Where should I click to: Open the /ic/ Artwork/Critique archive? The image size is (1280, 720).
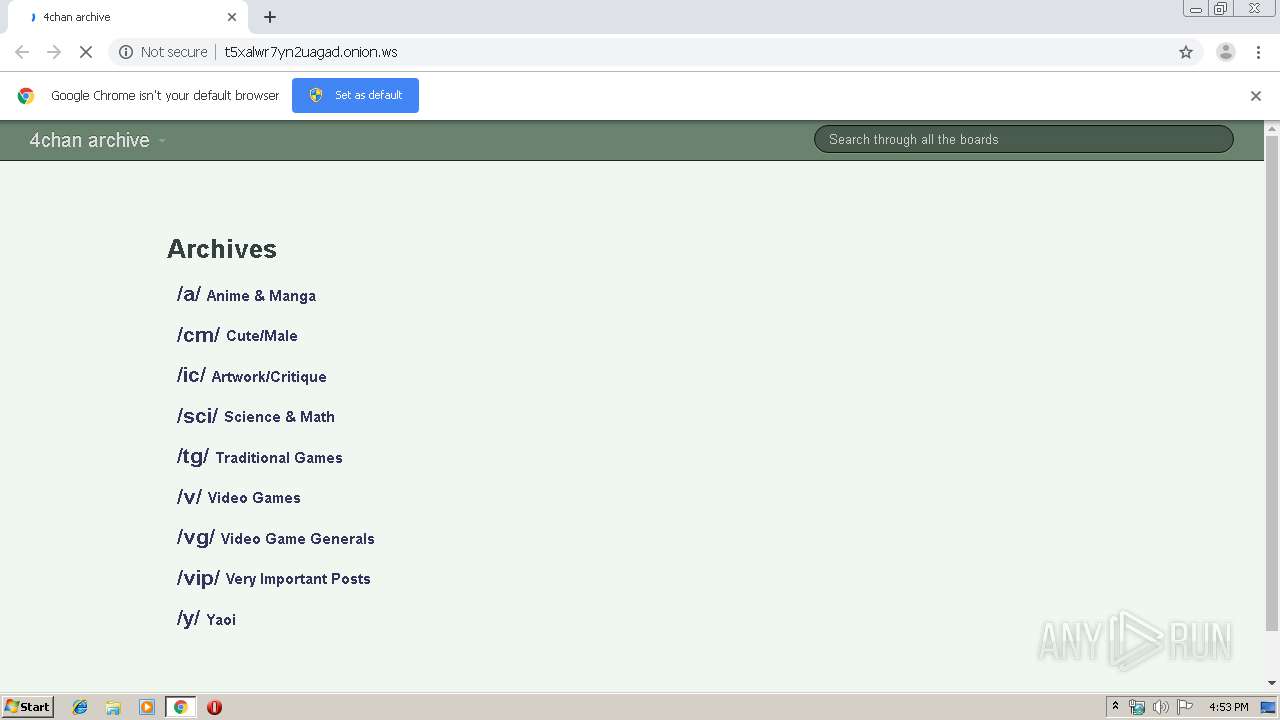[x=251, y=376]
